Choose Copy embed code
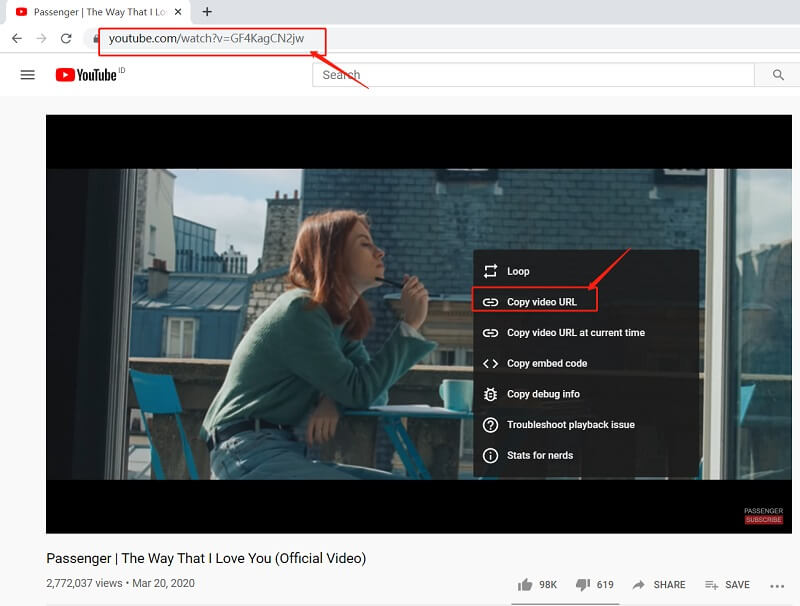The image size is (800, 606). click(x=586, y=363)
